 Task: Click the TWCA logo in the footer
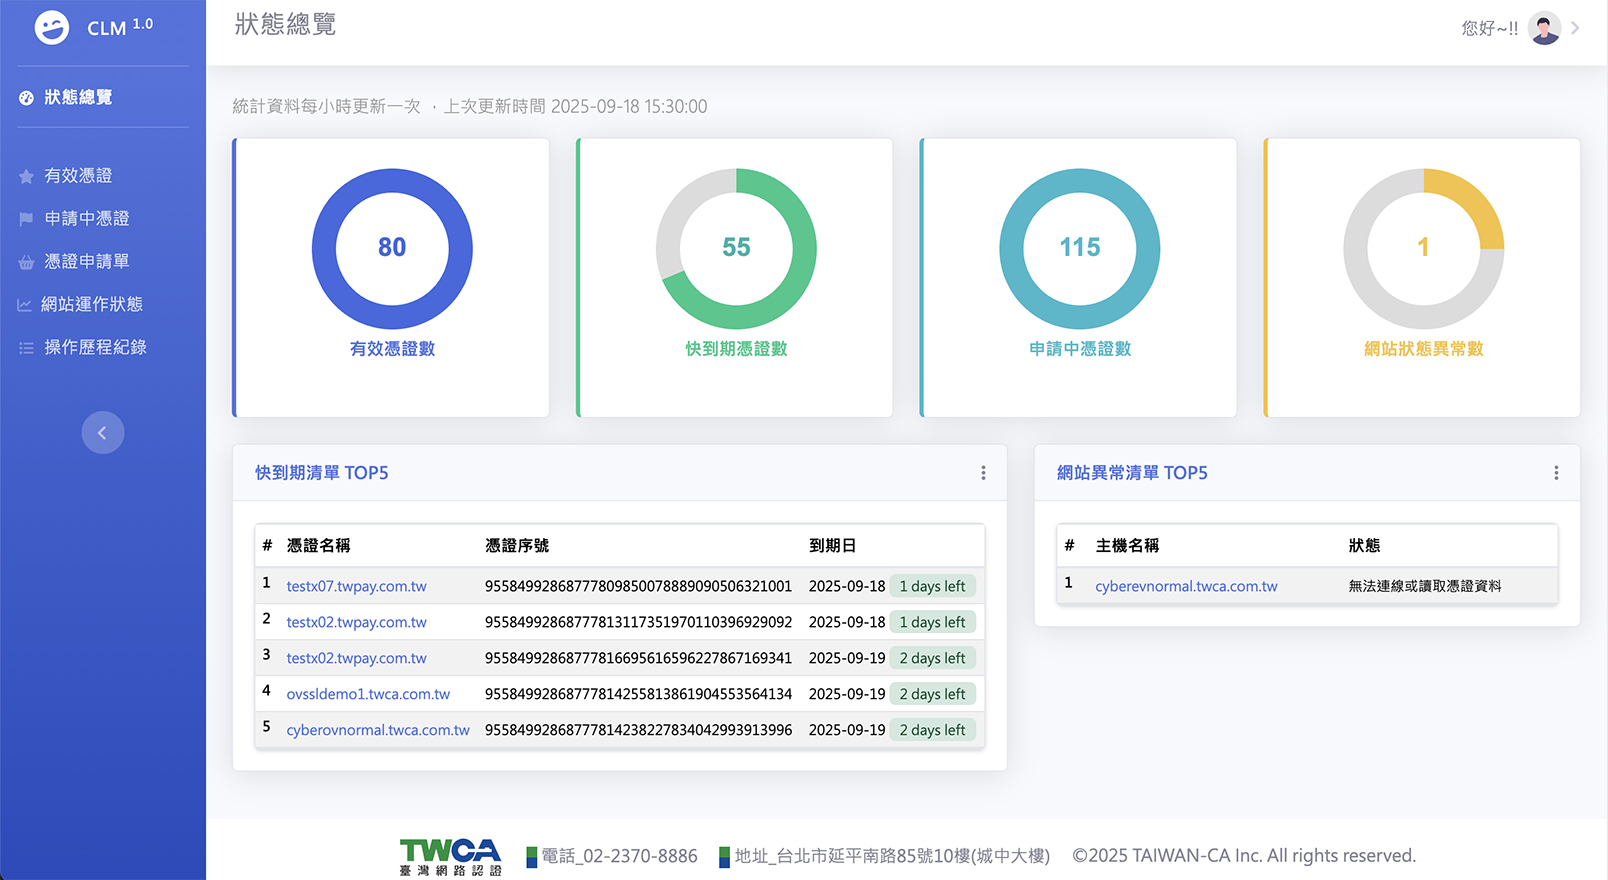[x=450, y=856]
